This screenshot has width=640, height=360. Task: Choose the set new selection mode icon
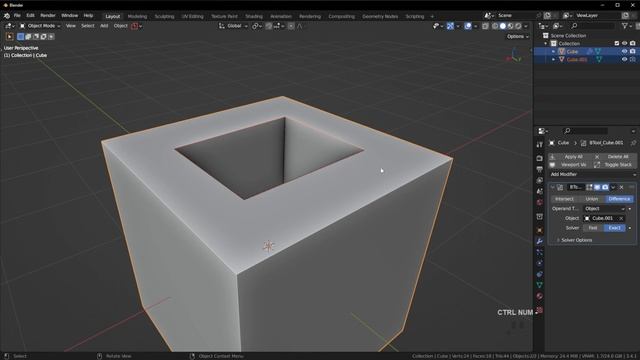point(20,36)
